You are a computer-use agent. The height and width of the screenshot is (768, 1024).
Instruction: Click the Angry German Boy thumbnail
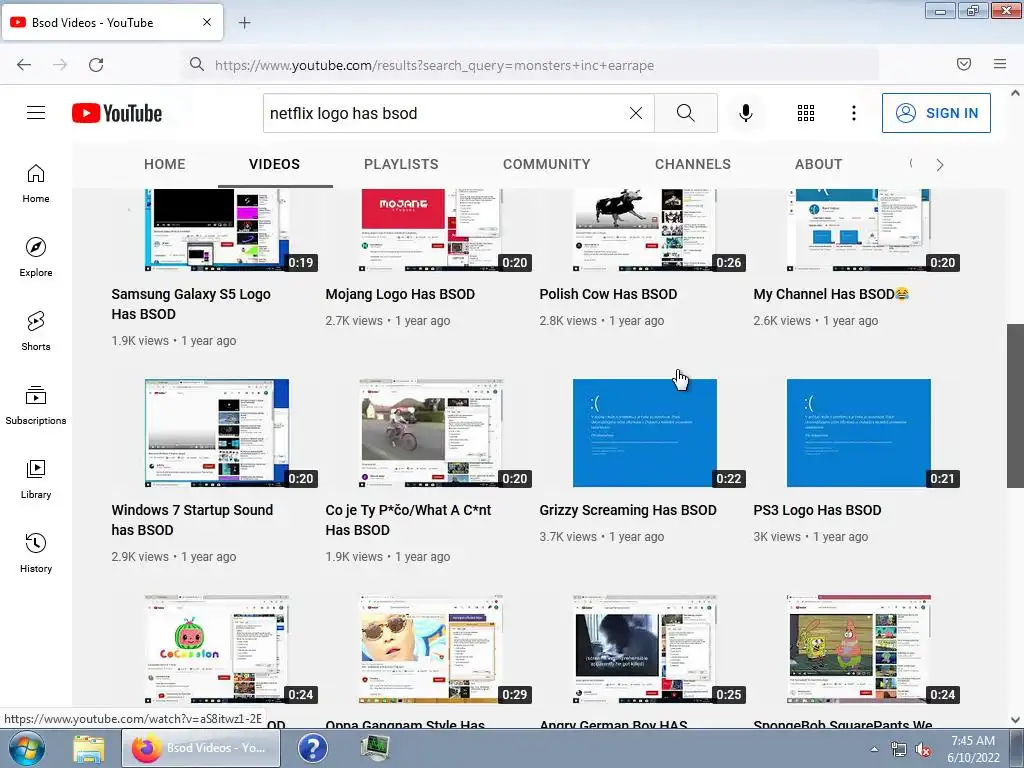coord(645,649)
